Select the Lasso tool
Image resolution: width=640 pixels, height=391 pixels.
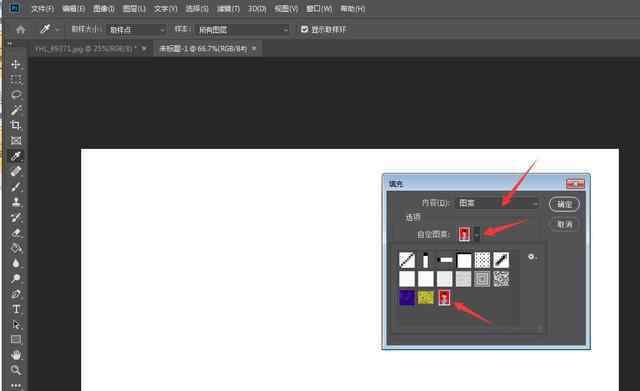tap(16, 95)
